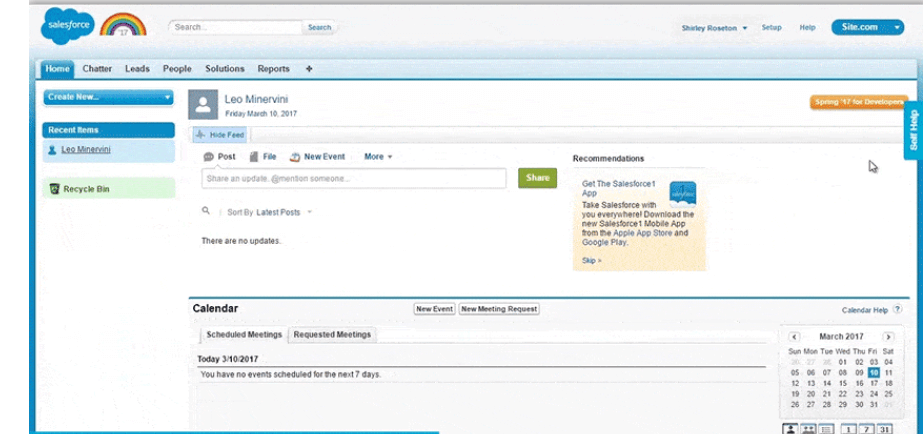The height and width of the screenshot is (434, 923).
Task: Expand the More publisher options
Action: coord(378,157)
